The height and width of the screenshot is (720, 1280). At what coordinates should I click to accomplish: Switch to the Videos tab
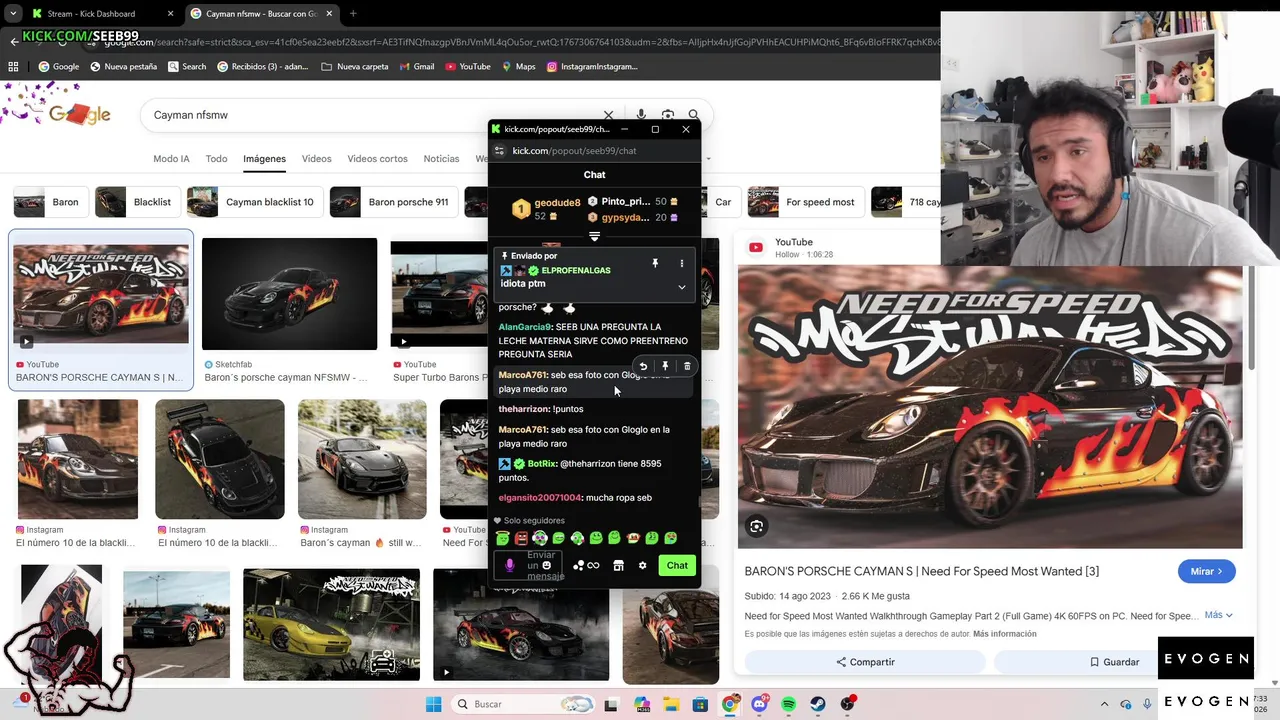point(316,159)
